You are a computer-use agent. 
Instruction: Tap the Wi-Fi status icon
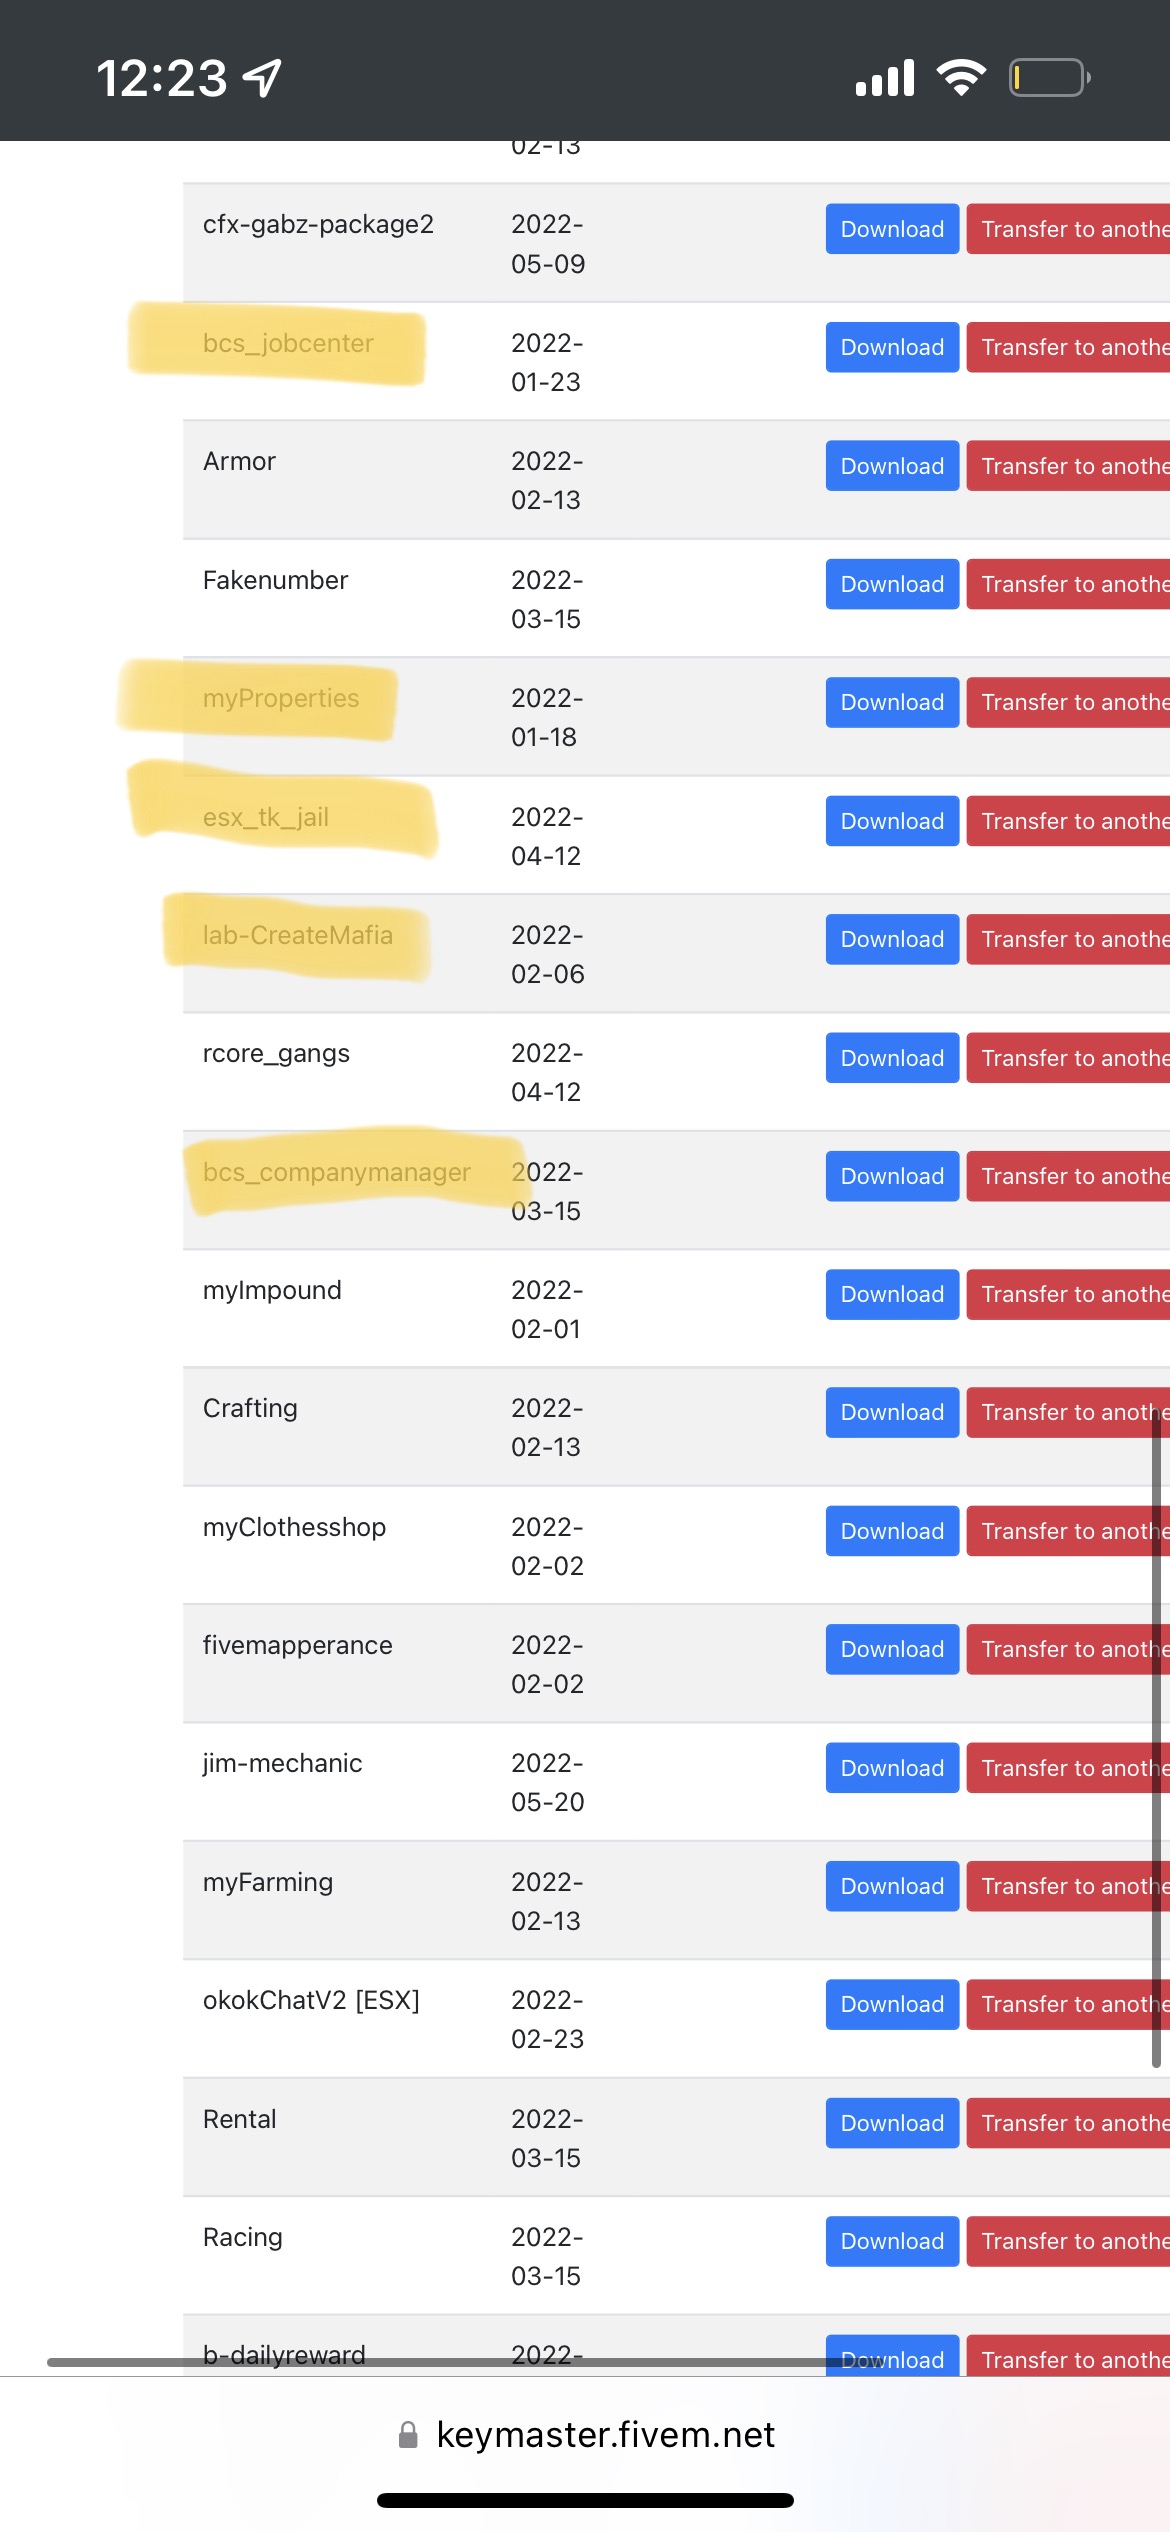(x=961, y=78)
